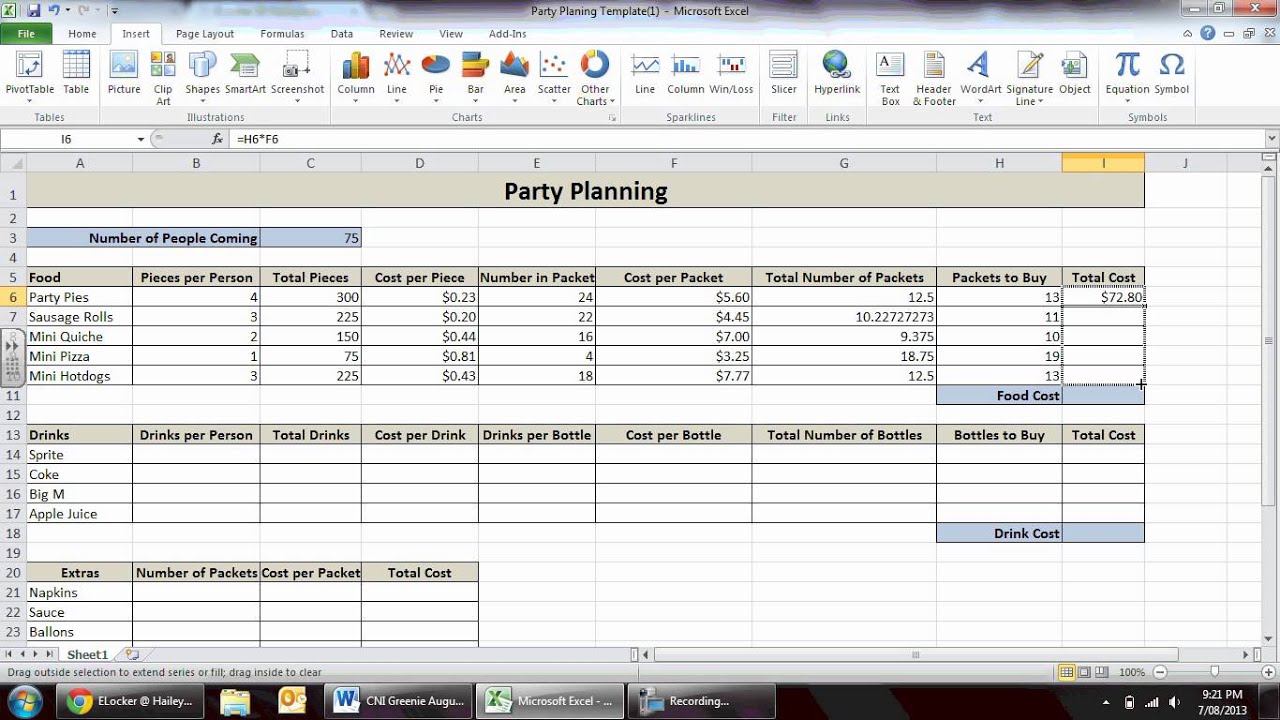Minimize the ribbon with the caret
1280x720 pixels.
tap(1190, 34)
